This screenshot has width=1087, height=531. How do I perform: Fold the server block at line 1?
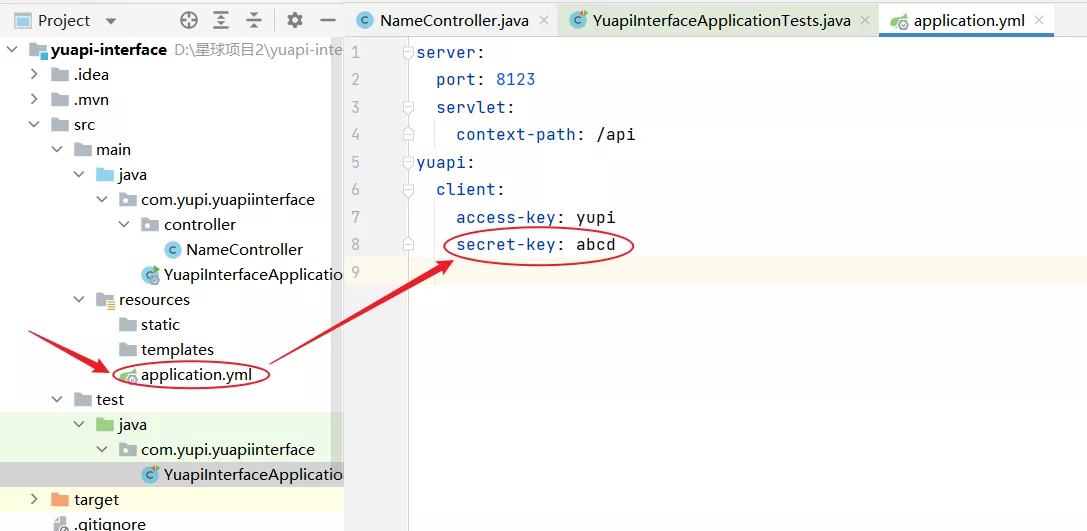tap(408, 52)
